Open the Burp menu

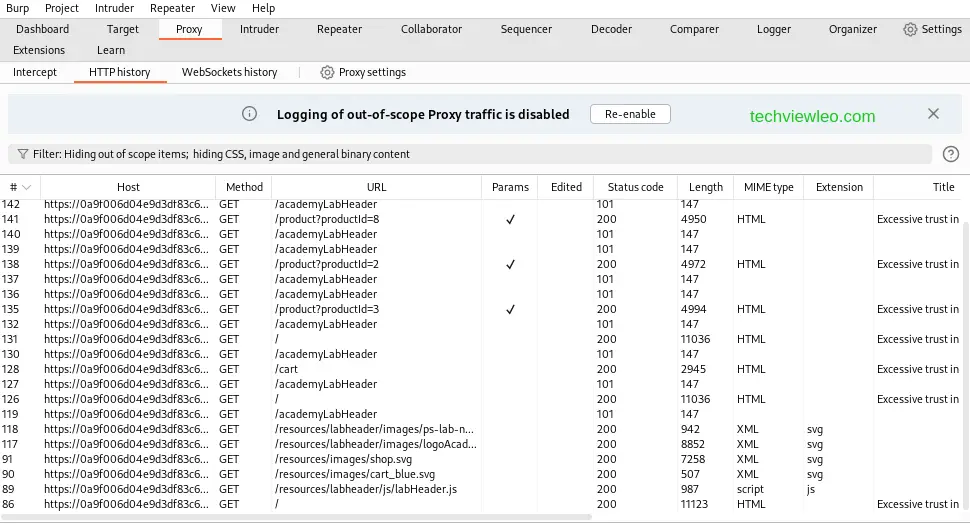(x=18, y=8)
